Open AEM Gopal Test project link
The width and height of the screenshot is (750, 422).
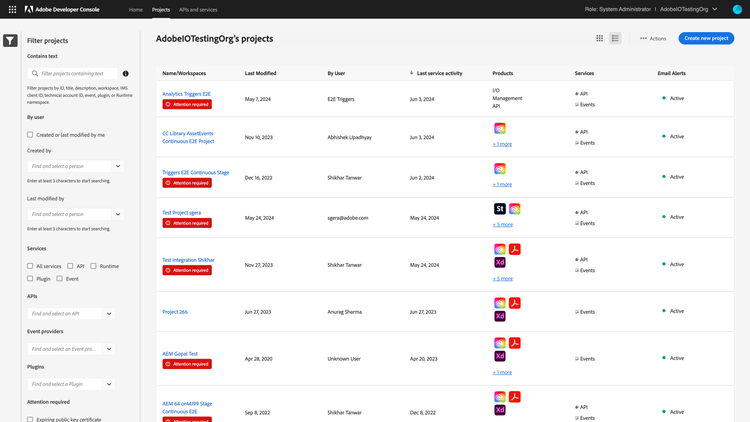point(180,354)
